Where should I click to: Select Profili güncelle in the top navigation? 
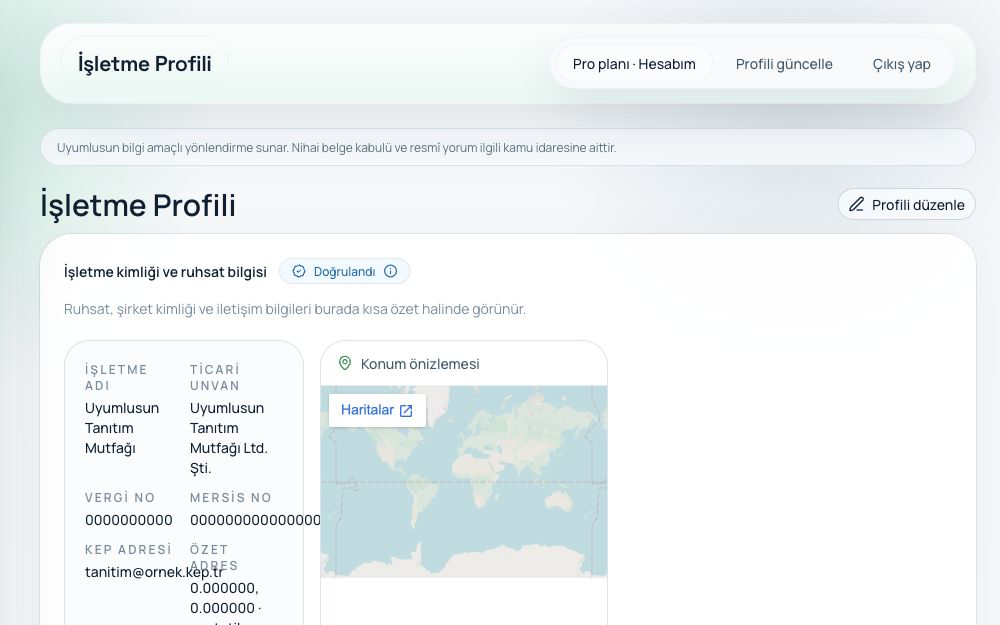[784, 64]
